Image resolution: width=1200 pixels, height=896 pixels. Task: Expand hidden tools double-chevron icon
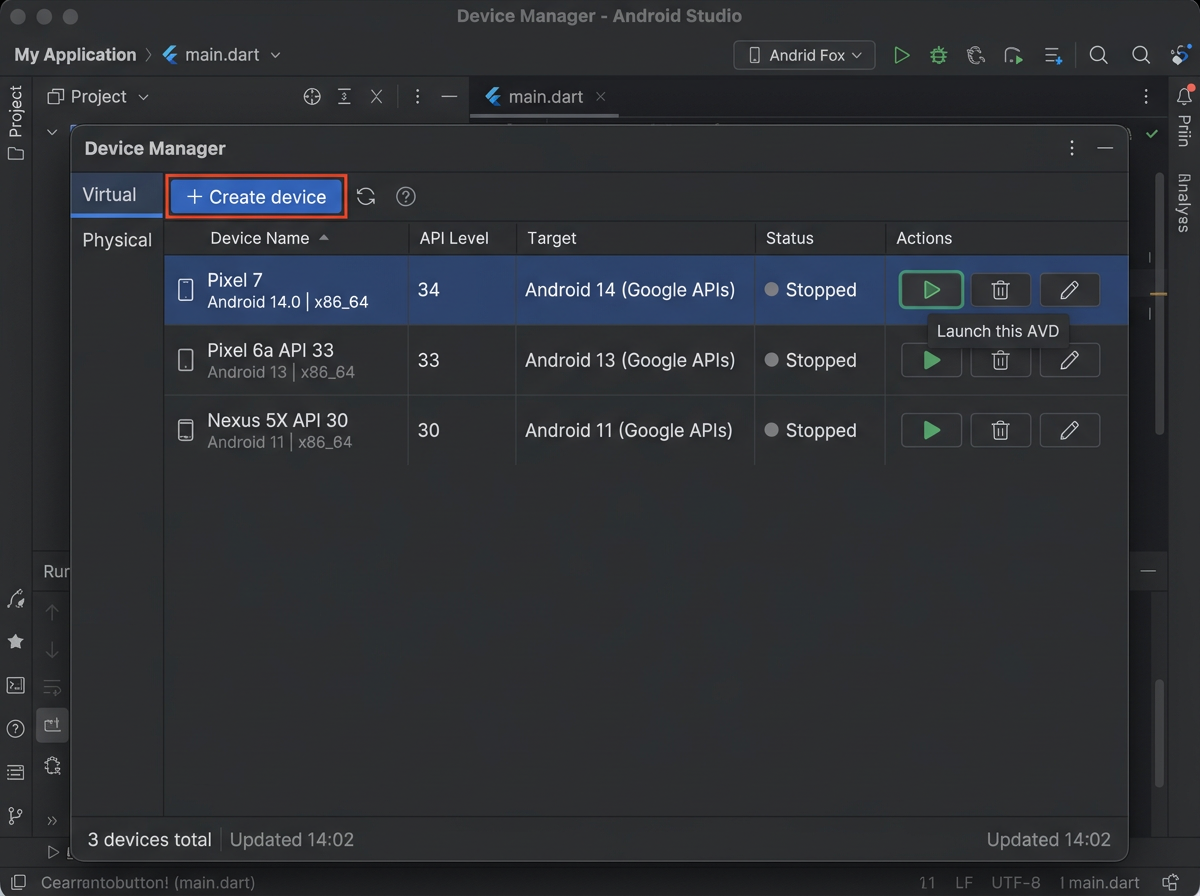(52, 820)
